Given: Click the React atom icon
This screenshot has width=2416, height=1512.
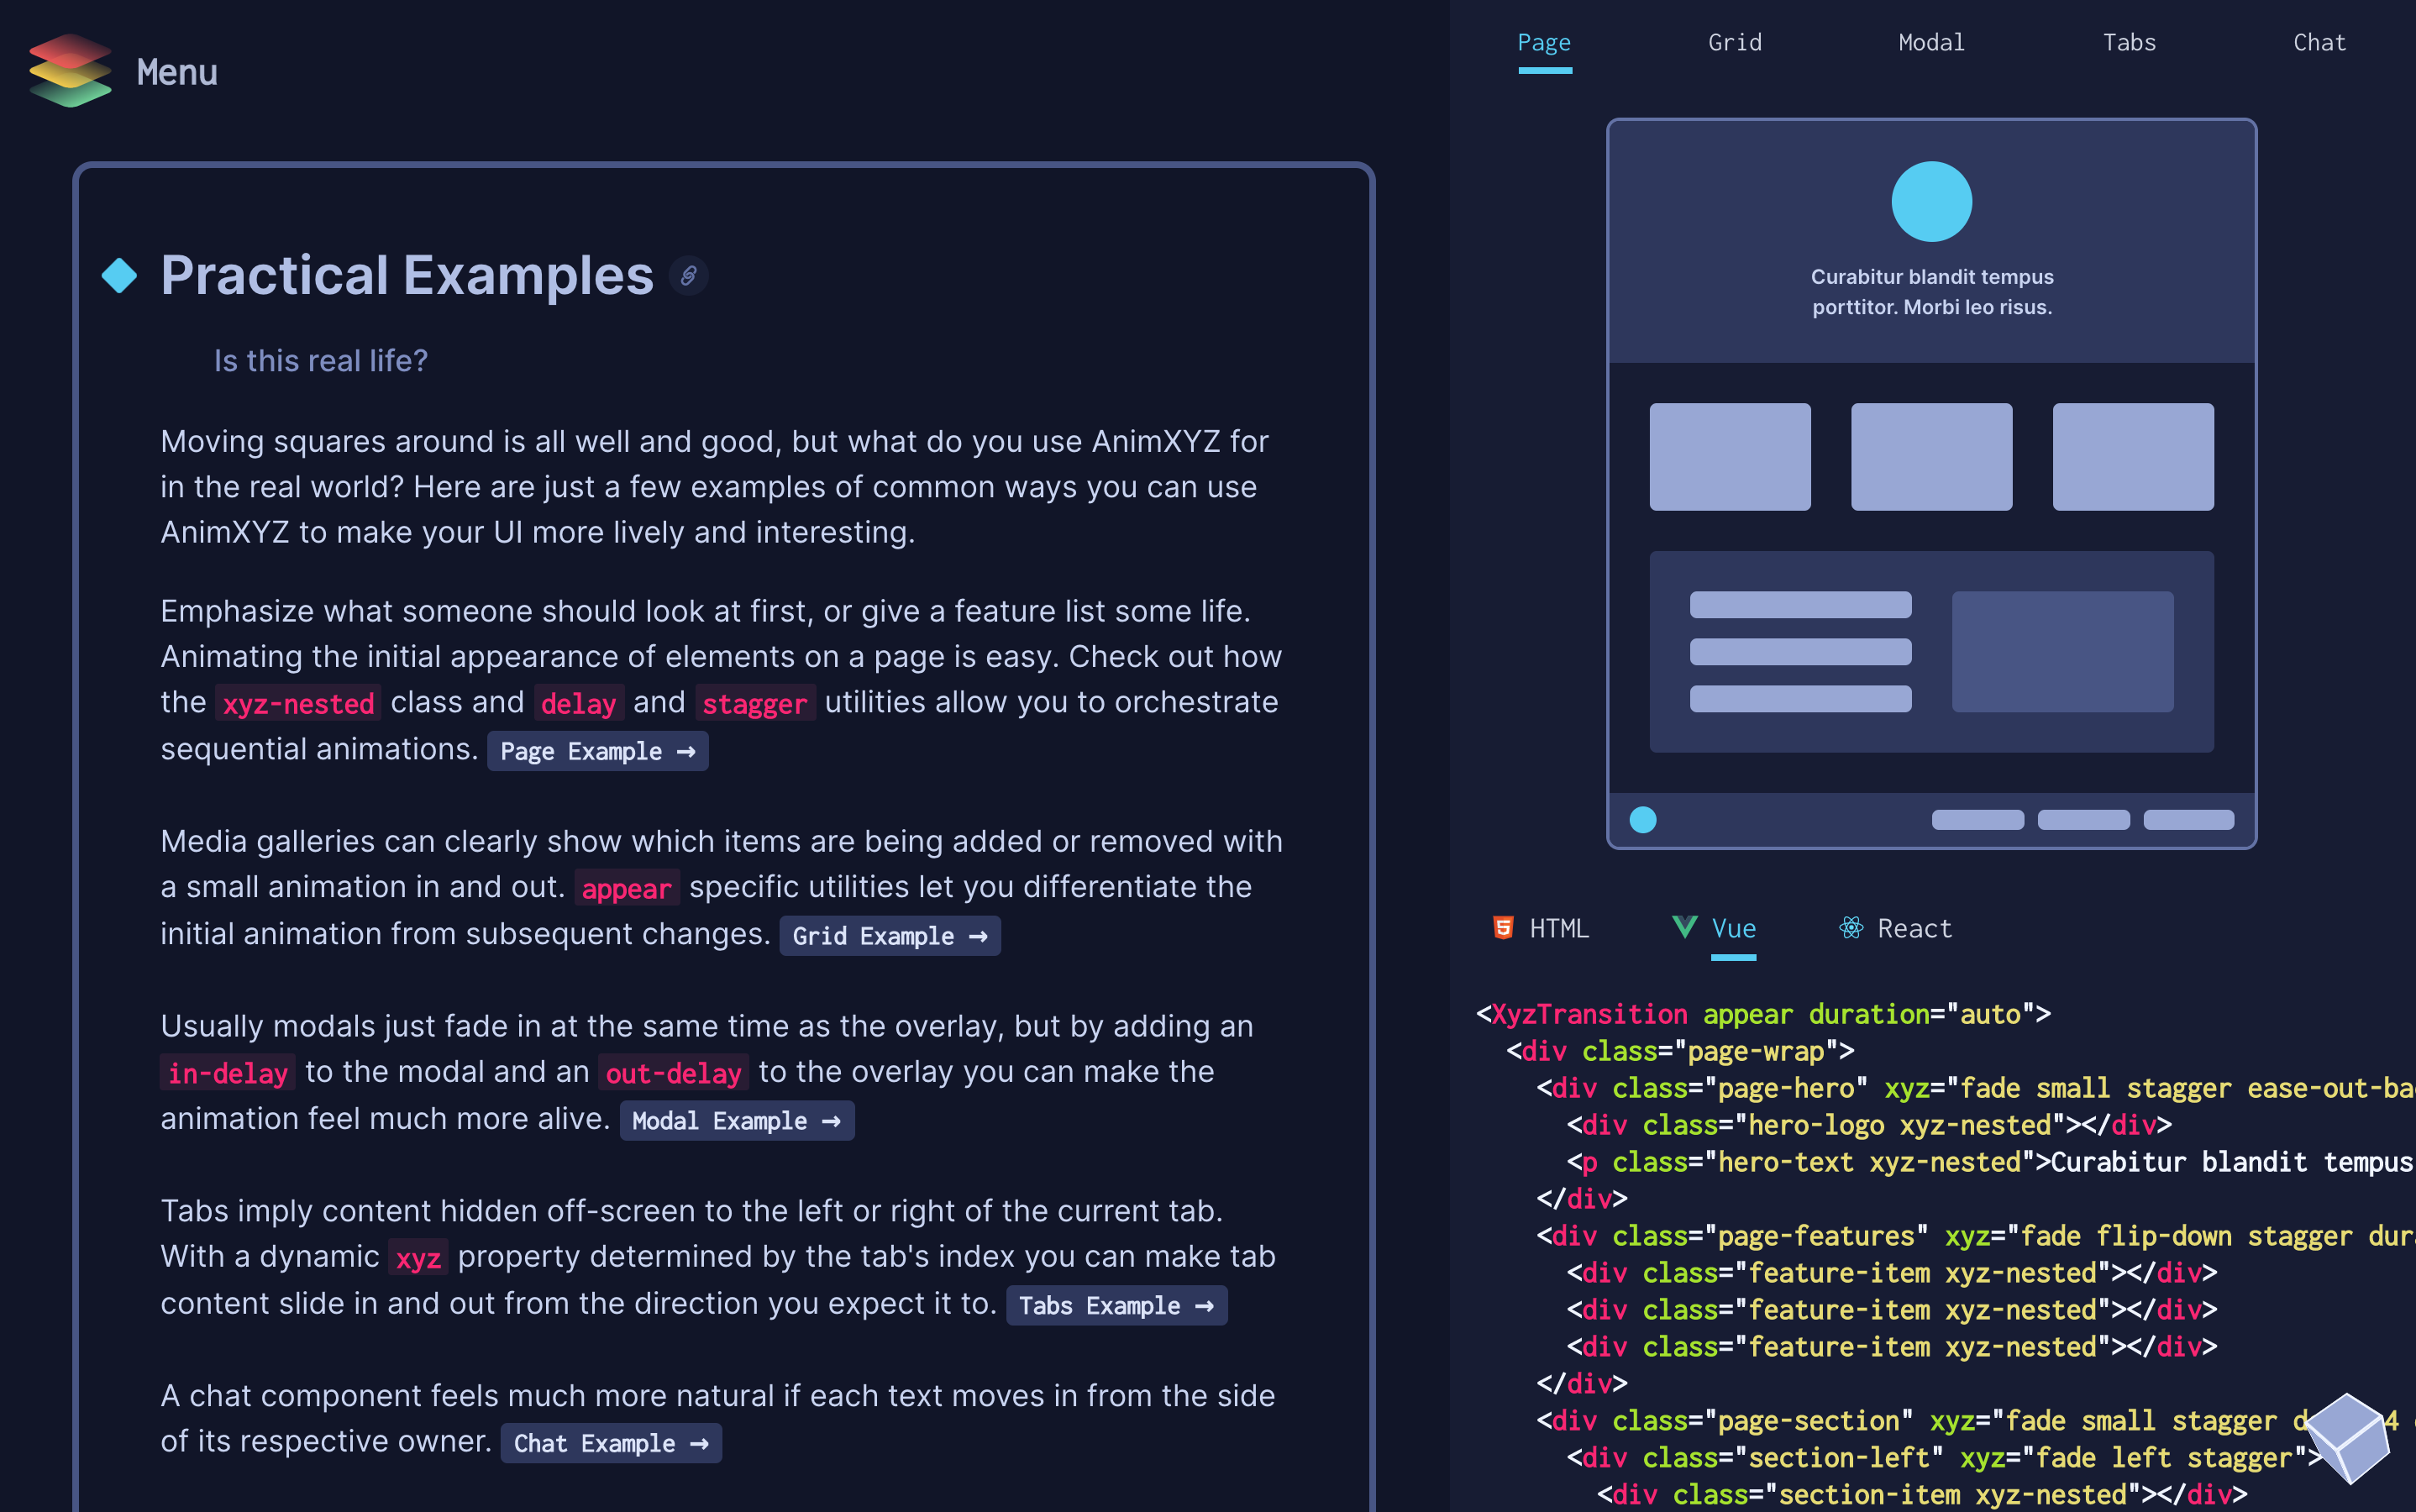Looking at the screenshot, I should coord(1851,927).
